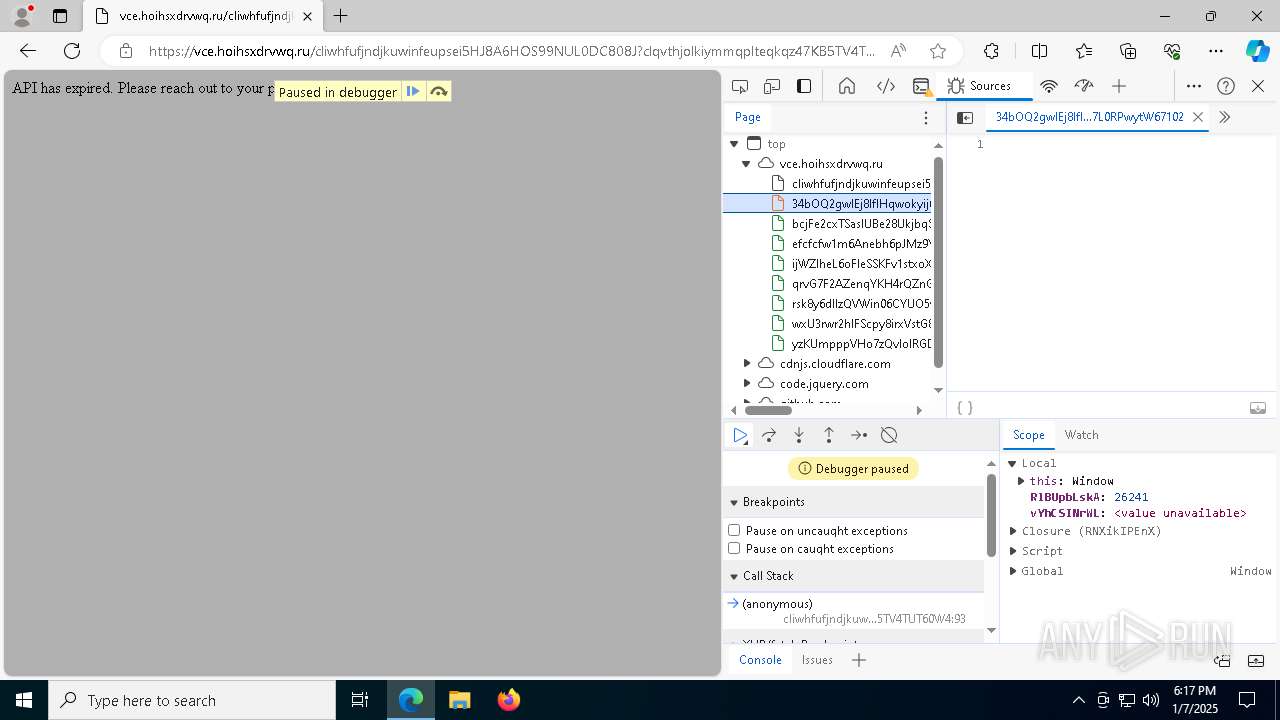Show more open file tabs
This screenshot has height=720, width=1280.
point(1225,117)
